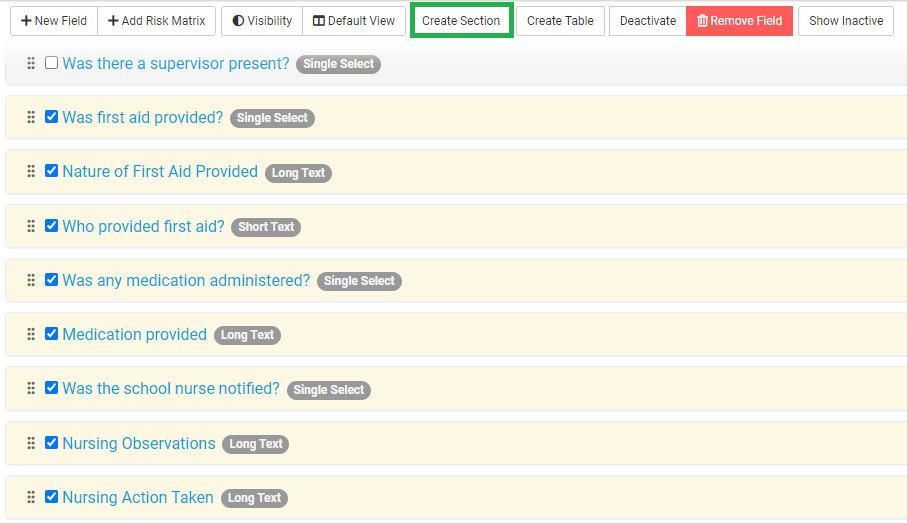Click Long Text badge beside Medication provided
907x523 pixels.
(x=248, y=335)
